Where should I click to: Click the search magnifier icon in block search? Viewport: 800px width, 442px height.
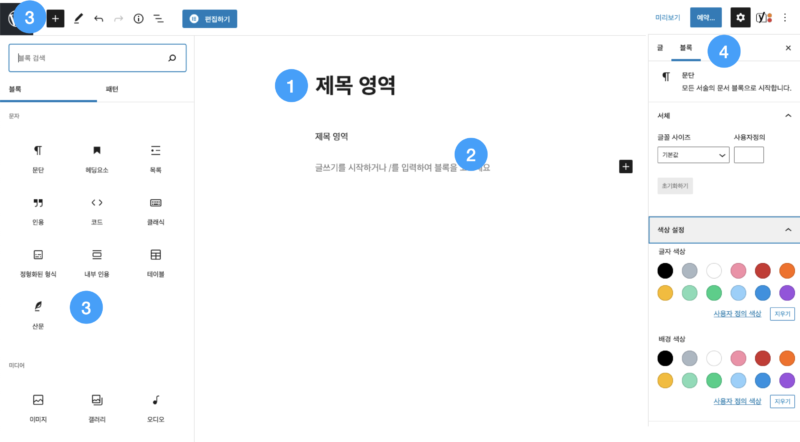(x=172, y=58)
